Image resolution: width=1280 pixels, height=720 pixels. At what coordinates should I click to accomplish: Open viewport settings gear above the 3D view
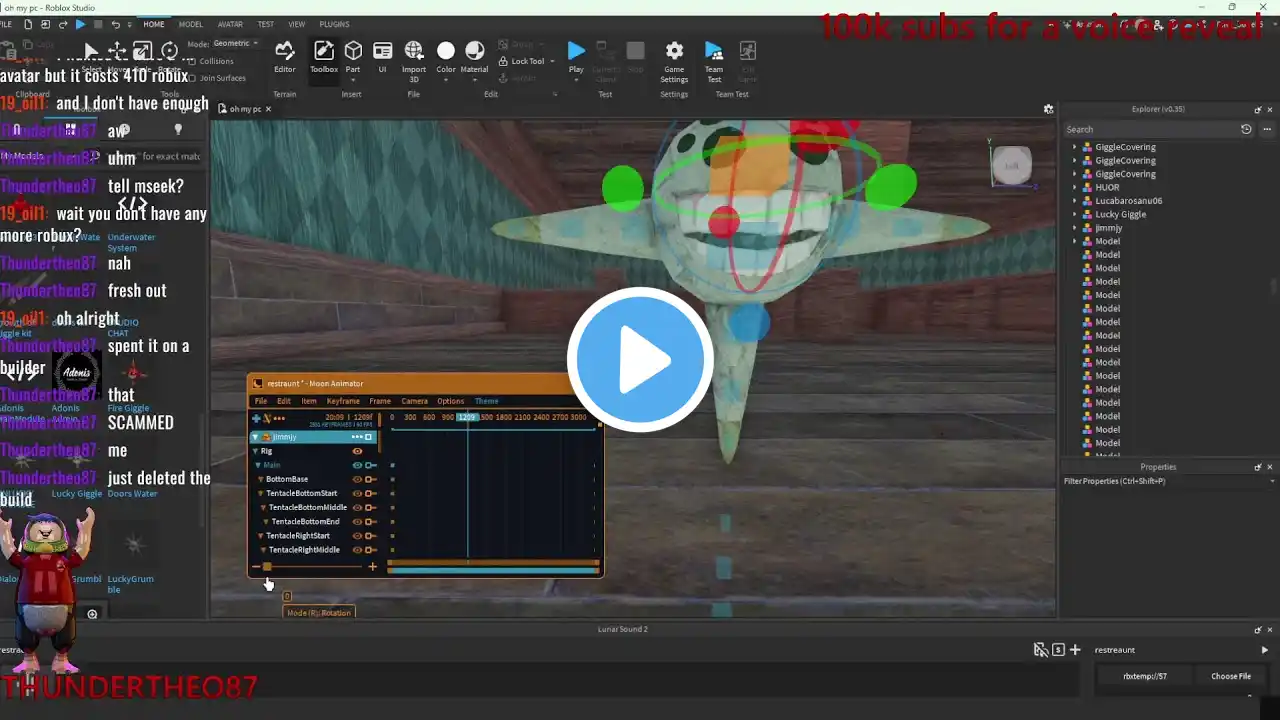tap(1048, 109)
